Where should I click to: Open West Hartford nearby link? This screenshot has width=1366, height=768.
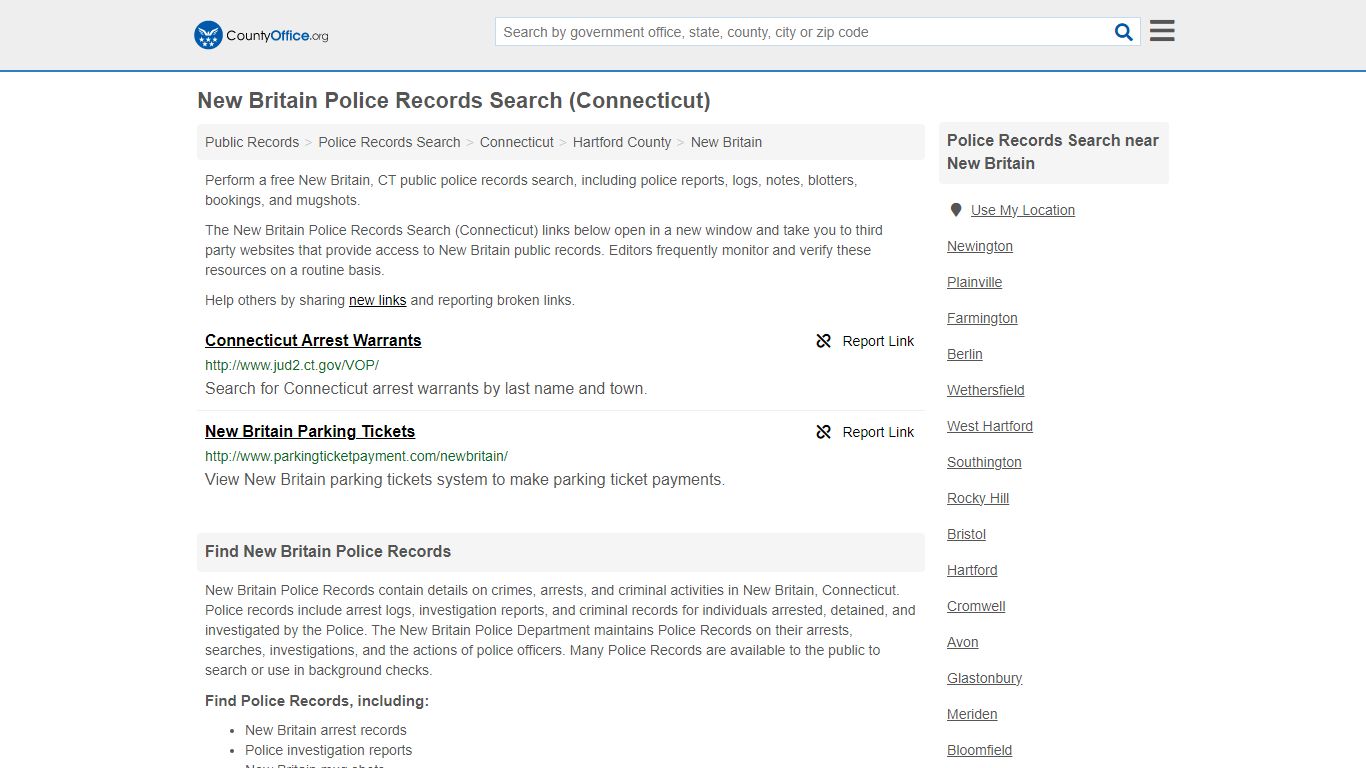pyautogui.click(x=990, y=426)
